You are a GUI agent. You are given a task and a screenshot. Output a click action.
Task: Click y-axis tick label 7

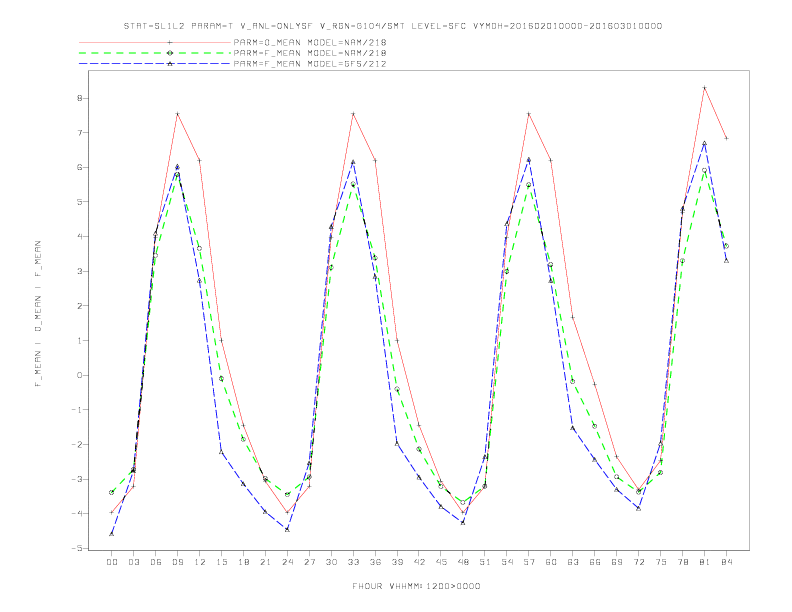[79, 133]
